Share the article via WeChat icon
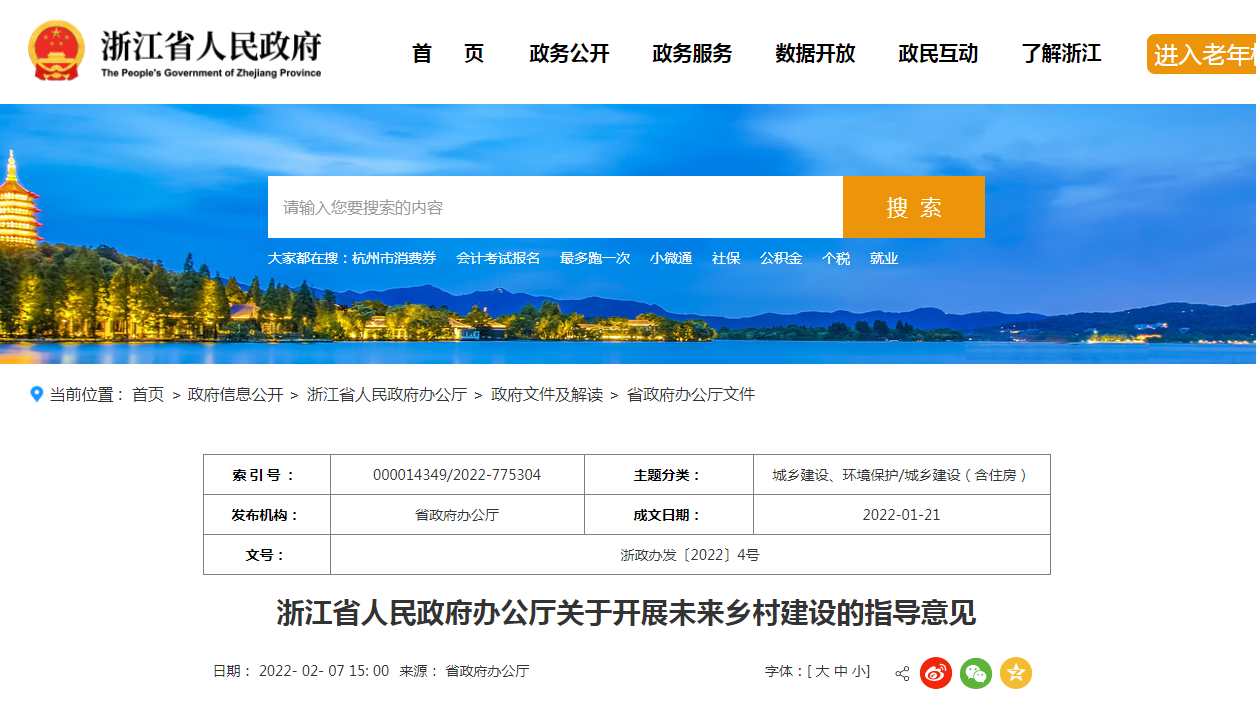The height and width of the screenshot is (713, 1256). (976, 673)
